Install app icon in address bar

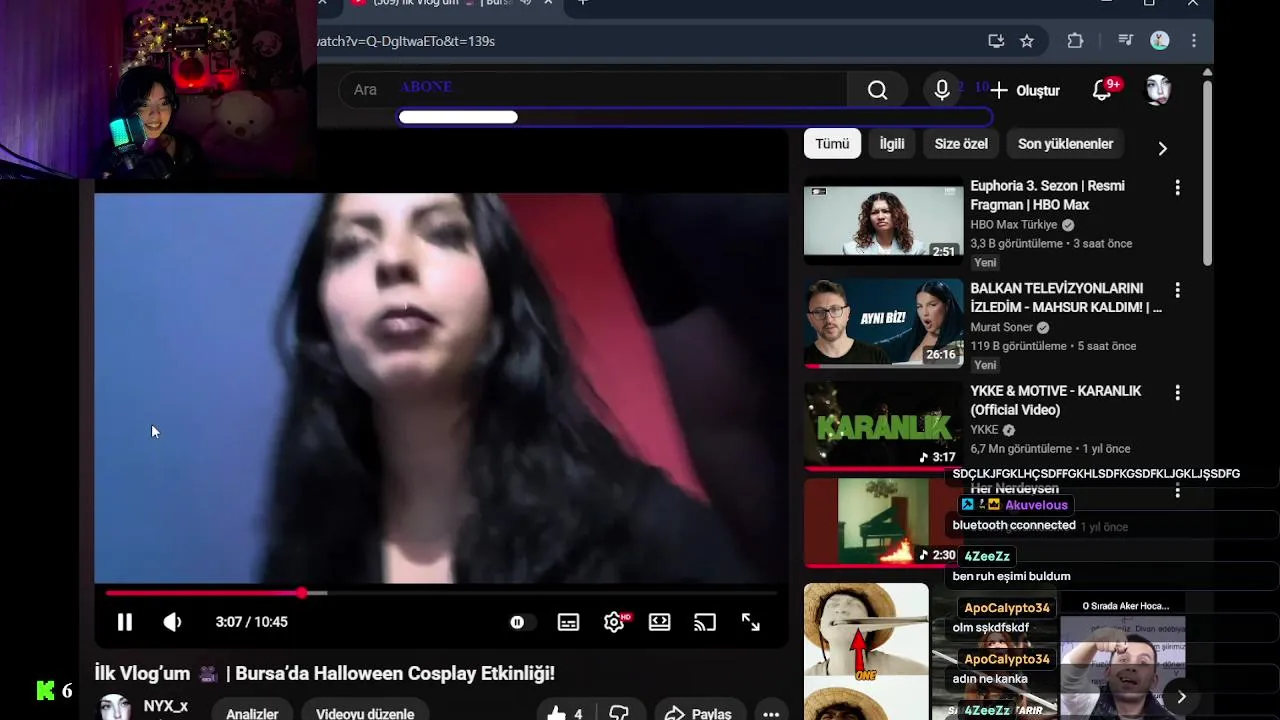click(996, 41)
